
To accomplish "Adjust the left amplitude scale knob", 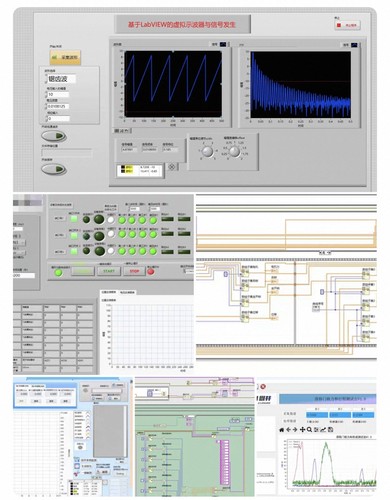I will (x=208, y=152).
